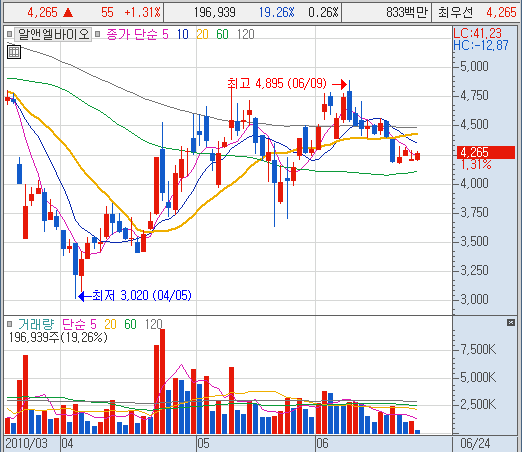Click the data table grid icon
This screenshot has width=522, height=452.
coord(14,52)
